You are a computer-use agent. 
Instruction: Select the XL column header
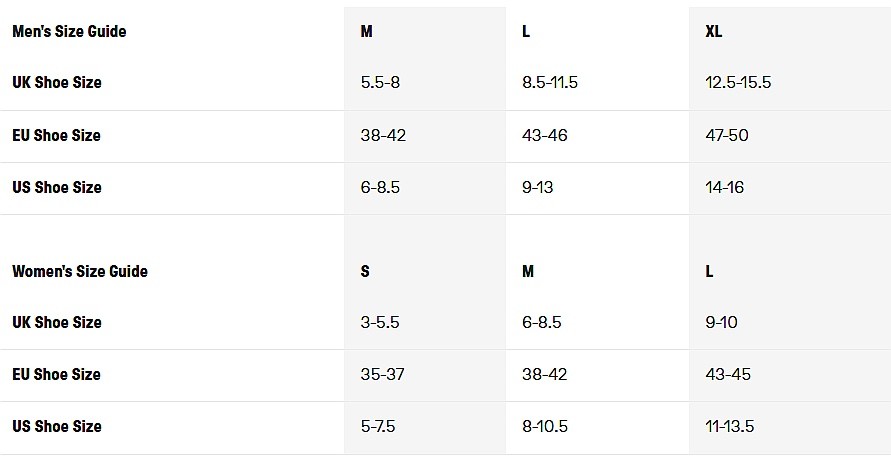(714, 31)
